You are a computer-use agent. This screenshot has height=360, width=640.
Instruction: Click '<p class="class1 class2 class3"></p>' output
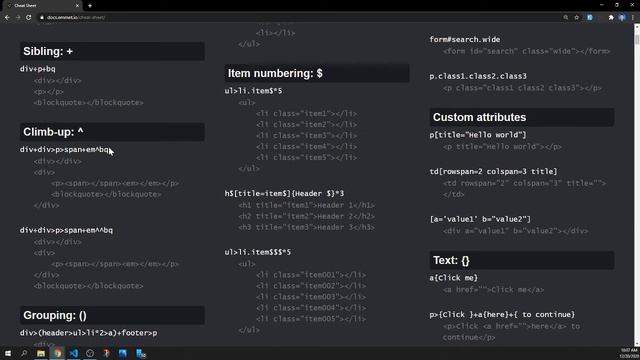[x=522, y=88]
